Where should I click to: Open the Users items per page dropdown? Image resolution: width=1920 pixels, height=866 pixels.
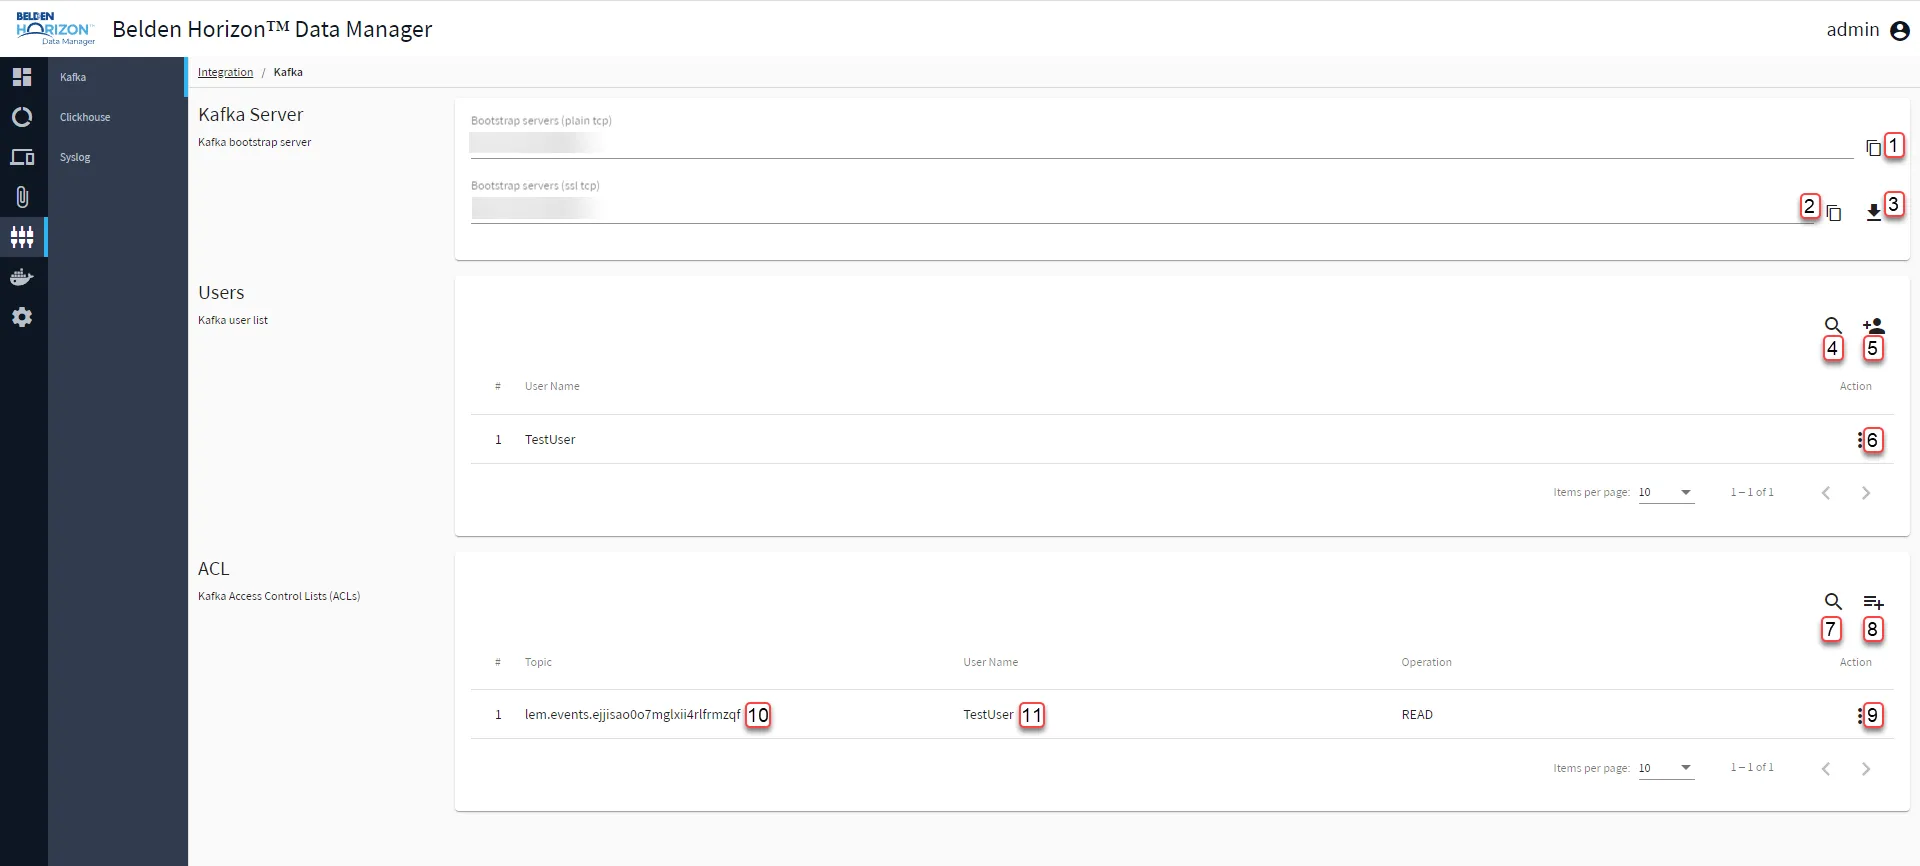(1666, 492)
